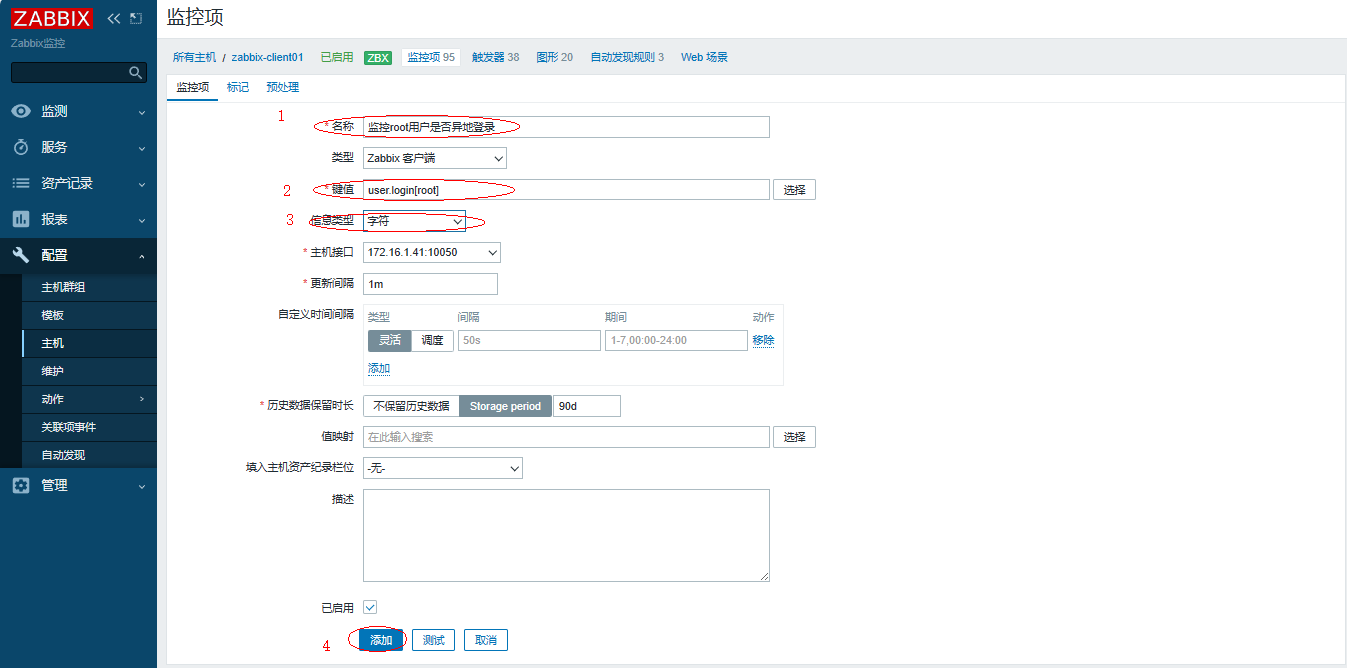The image size is (1347, 668).
Task: Click the 移除 link in custom intervals
Action: point(763,340)
